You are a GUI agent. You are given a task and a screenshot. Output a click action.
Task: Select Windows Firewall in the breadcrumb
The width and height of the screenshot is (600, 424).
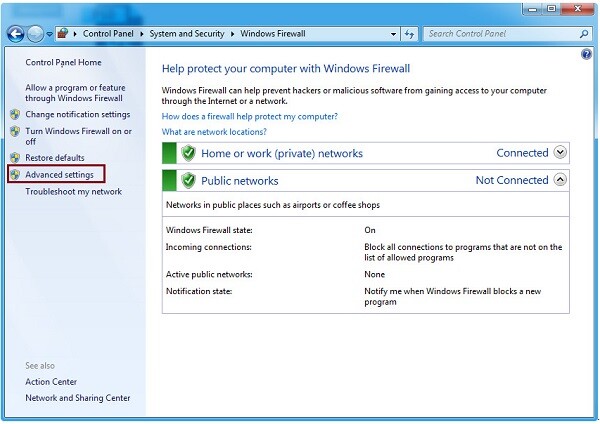point(273,34)
